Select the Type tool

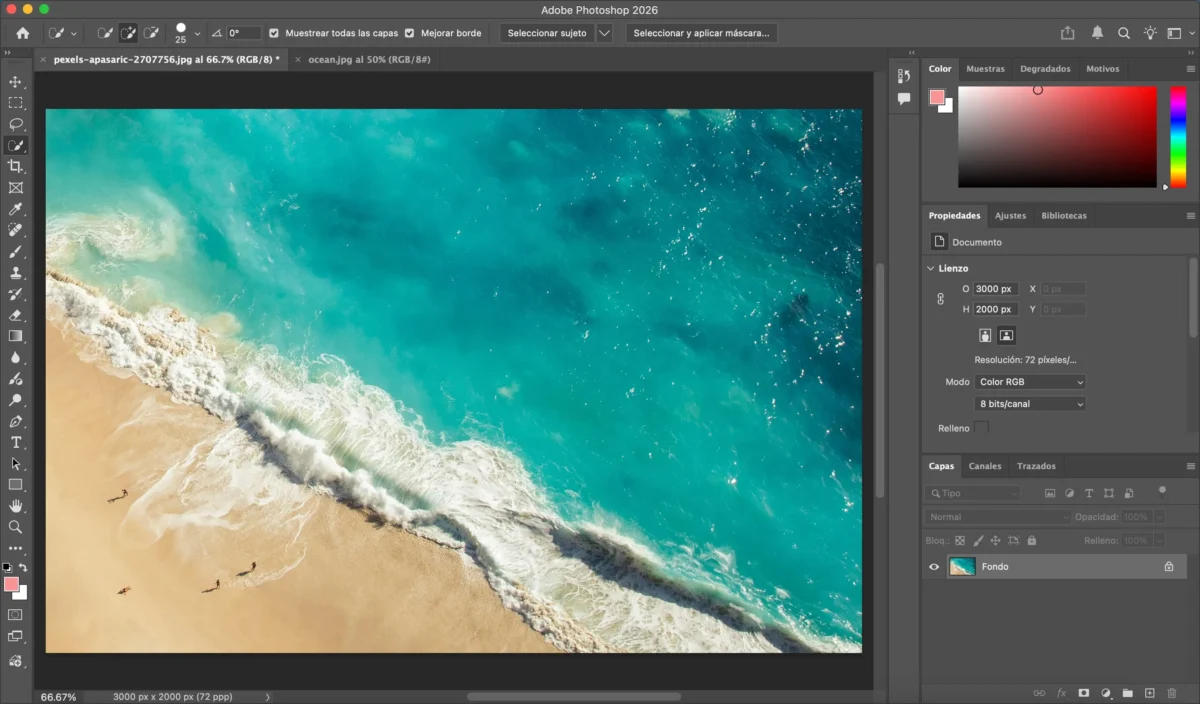point(15,442)
